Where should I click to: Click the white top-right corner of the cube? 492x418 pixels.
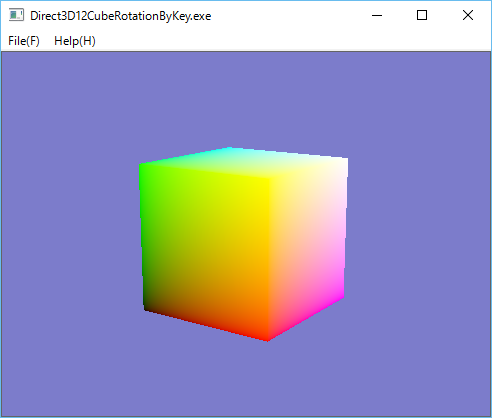tap(346, 161)
